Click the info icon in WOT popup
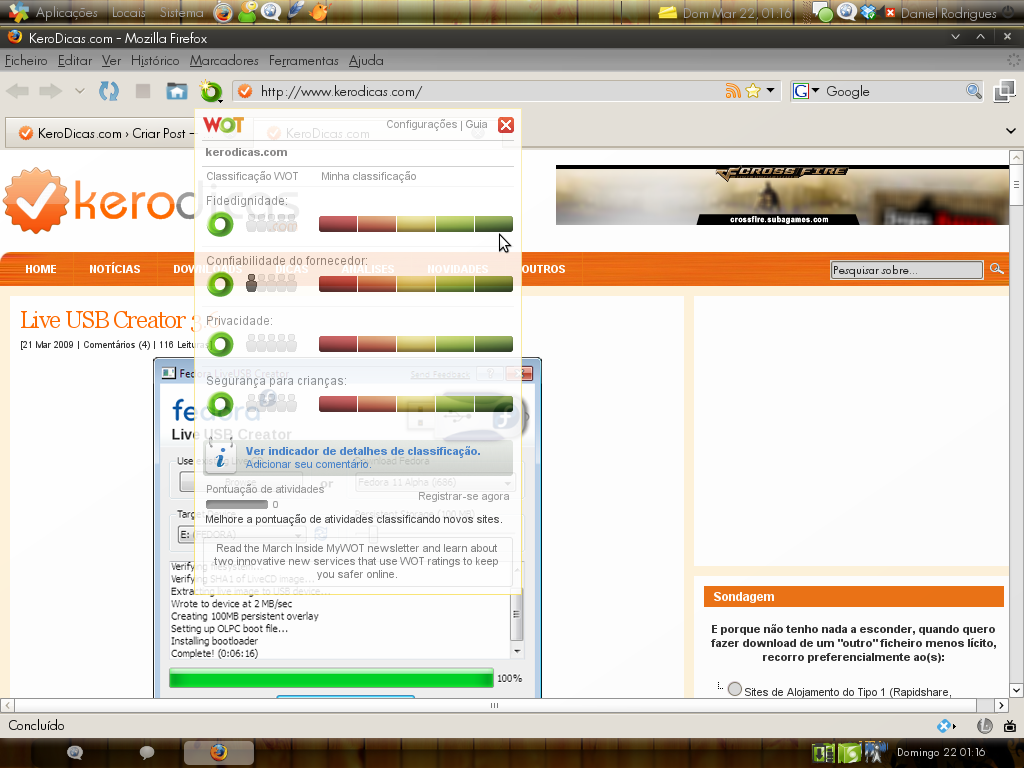This screenshot has height=768, width=1024. [x=221, y=455]
